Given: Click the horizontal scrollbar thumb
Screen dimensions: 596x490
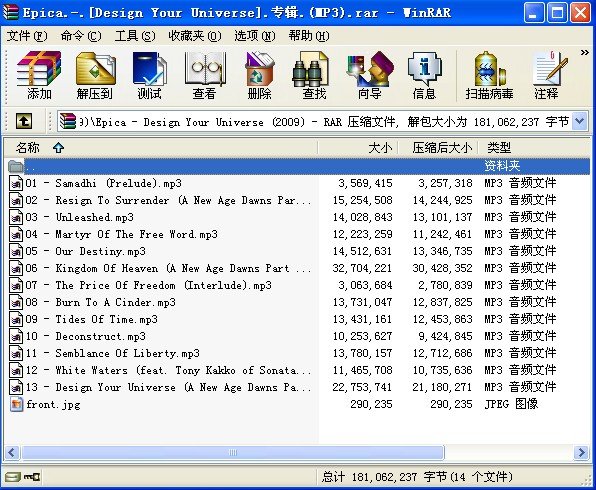Looking at the screenshot, I should pyautogui.click(x=233, y=452).
